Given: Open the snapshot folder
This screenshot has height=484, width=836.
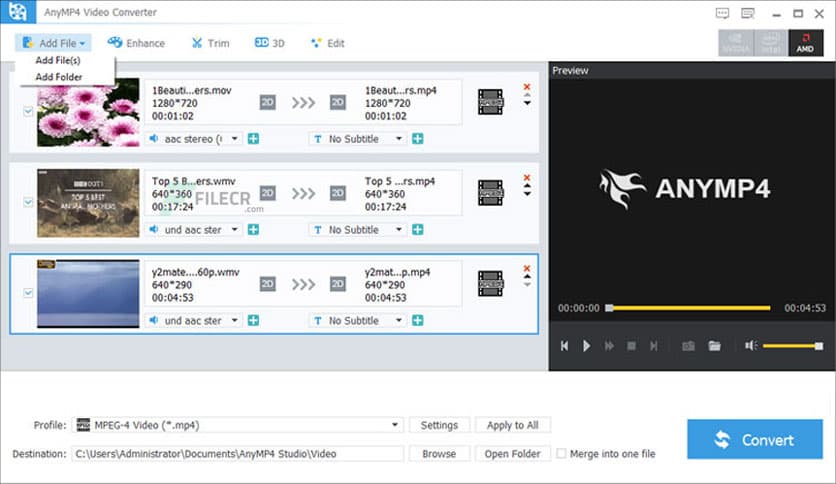Looking at the screenshot, I should pyautogui.click(x=714, y=346).
